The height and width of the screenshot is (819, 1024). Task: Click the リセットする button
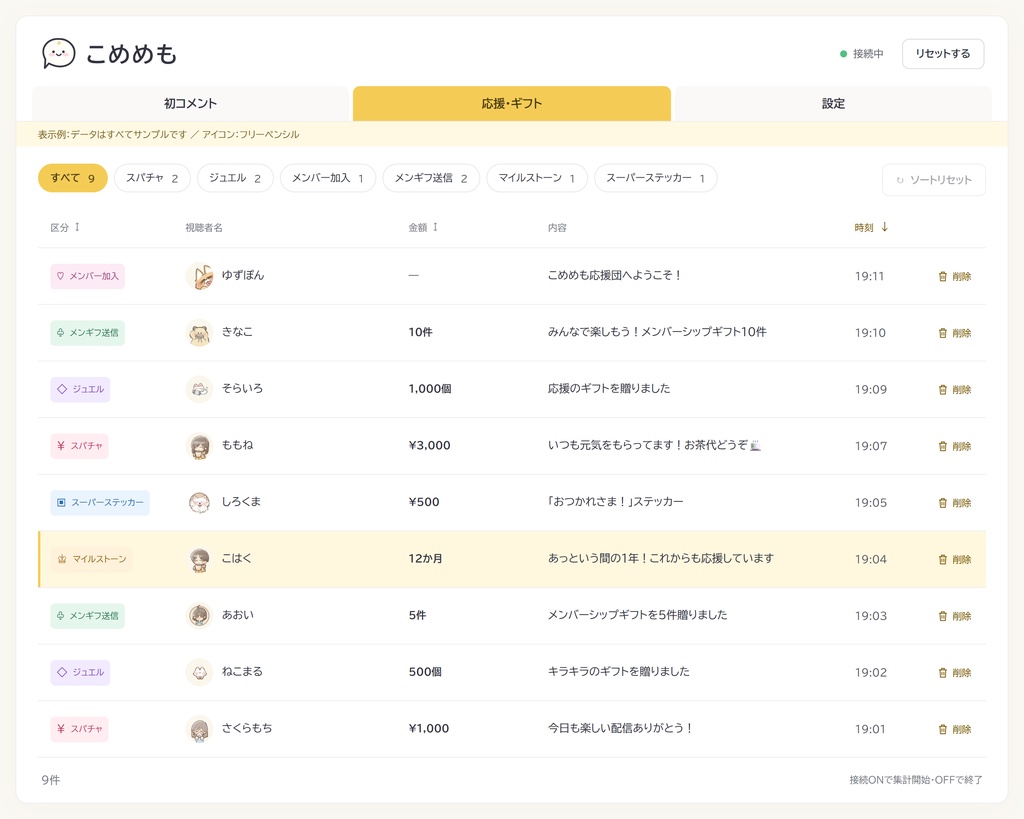tap(943, 54)
